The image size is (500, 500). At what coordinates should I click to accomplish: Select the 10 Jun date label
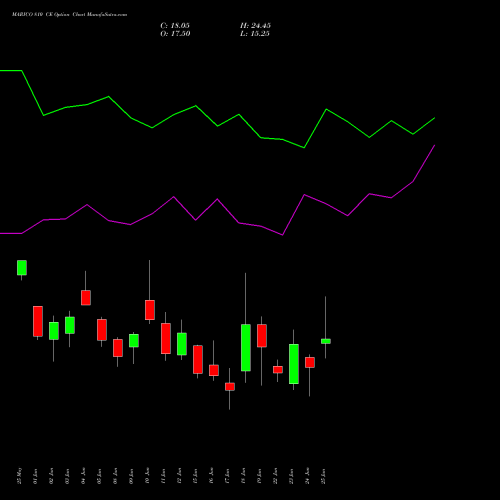click(148, 476)
